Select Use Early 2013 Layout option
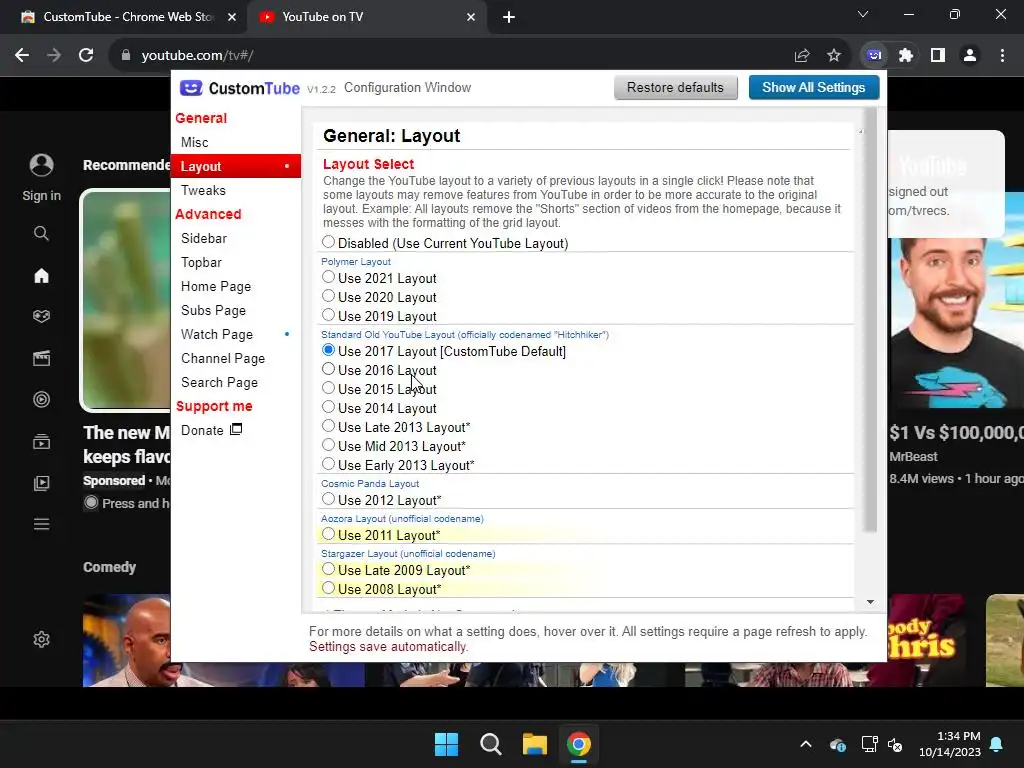This screenshot has height=768, width=1024. tap(328, 464)
